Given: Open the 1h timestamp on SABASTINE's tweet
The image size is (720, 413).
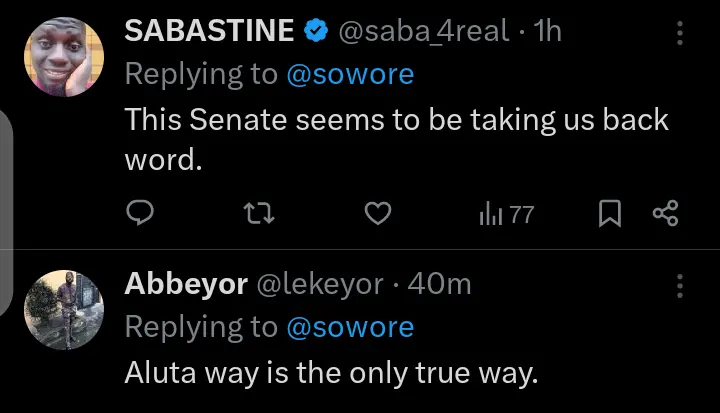Looking at the screenshot, I should pos(548,32).
